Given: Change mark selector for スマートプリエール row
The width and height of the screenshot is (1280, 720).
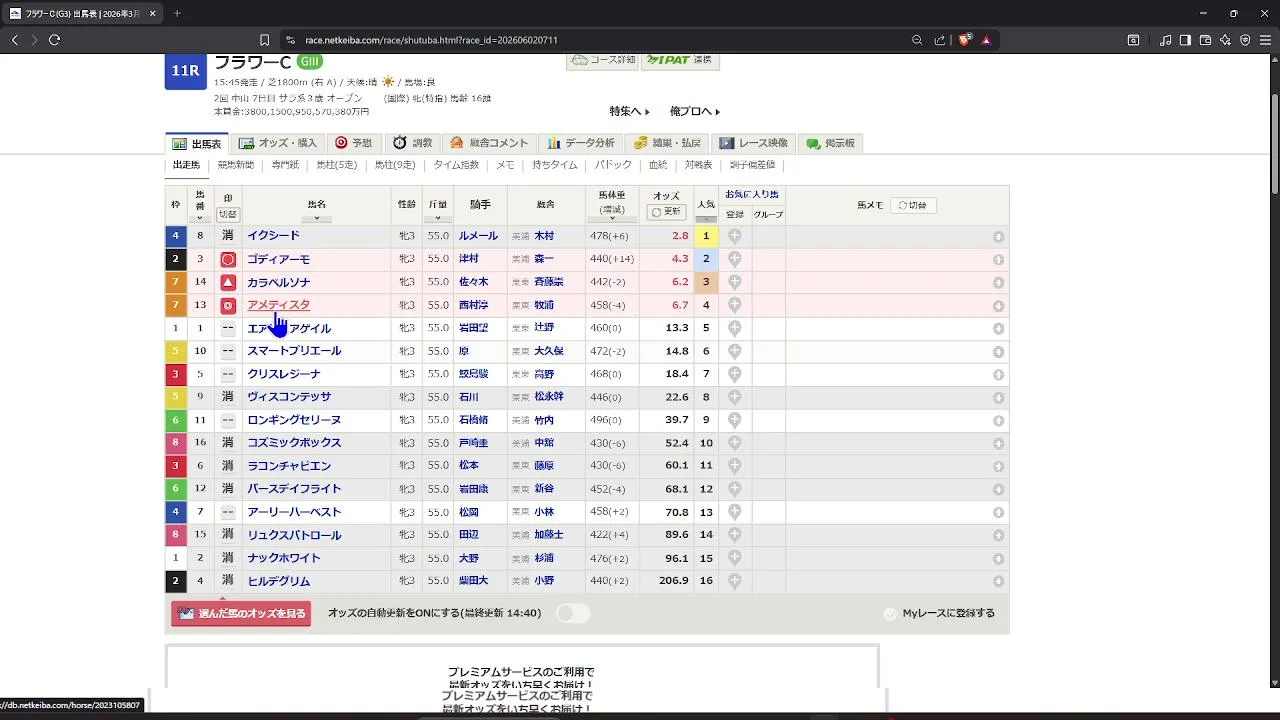Looking at the screenshot, I should point(228,351).
